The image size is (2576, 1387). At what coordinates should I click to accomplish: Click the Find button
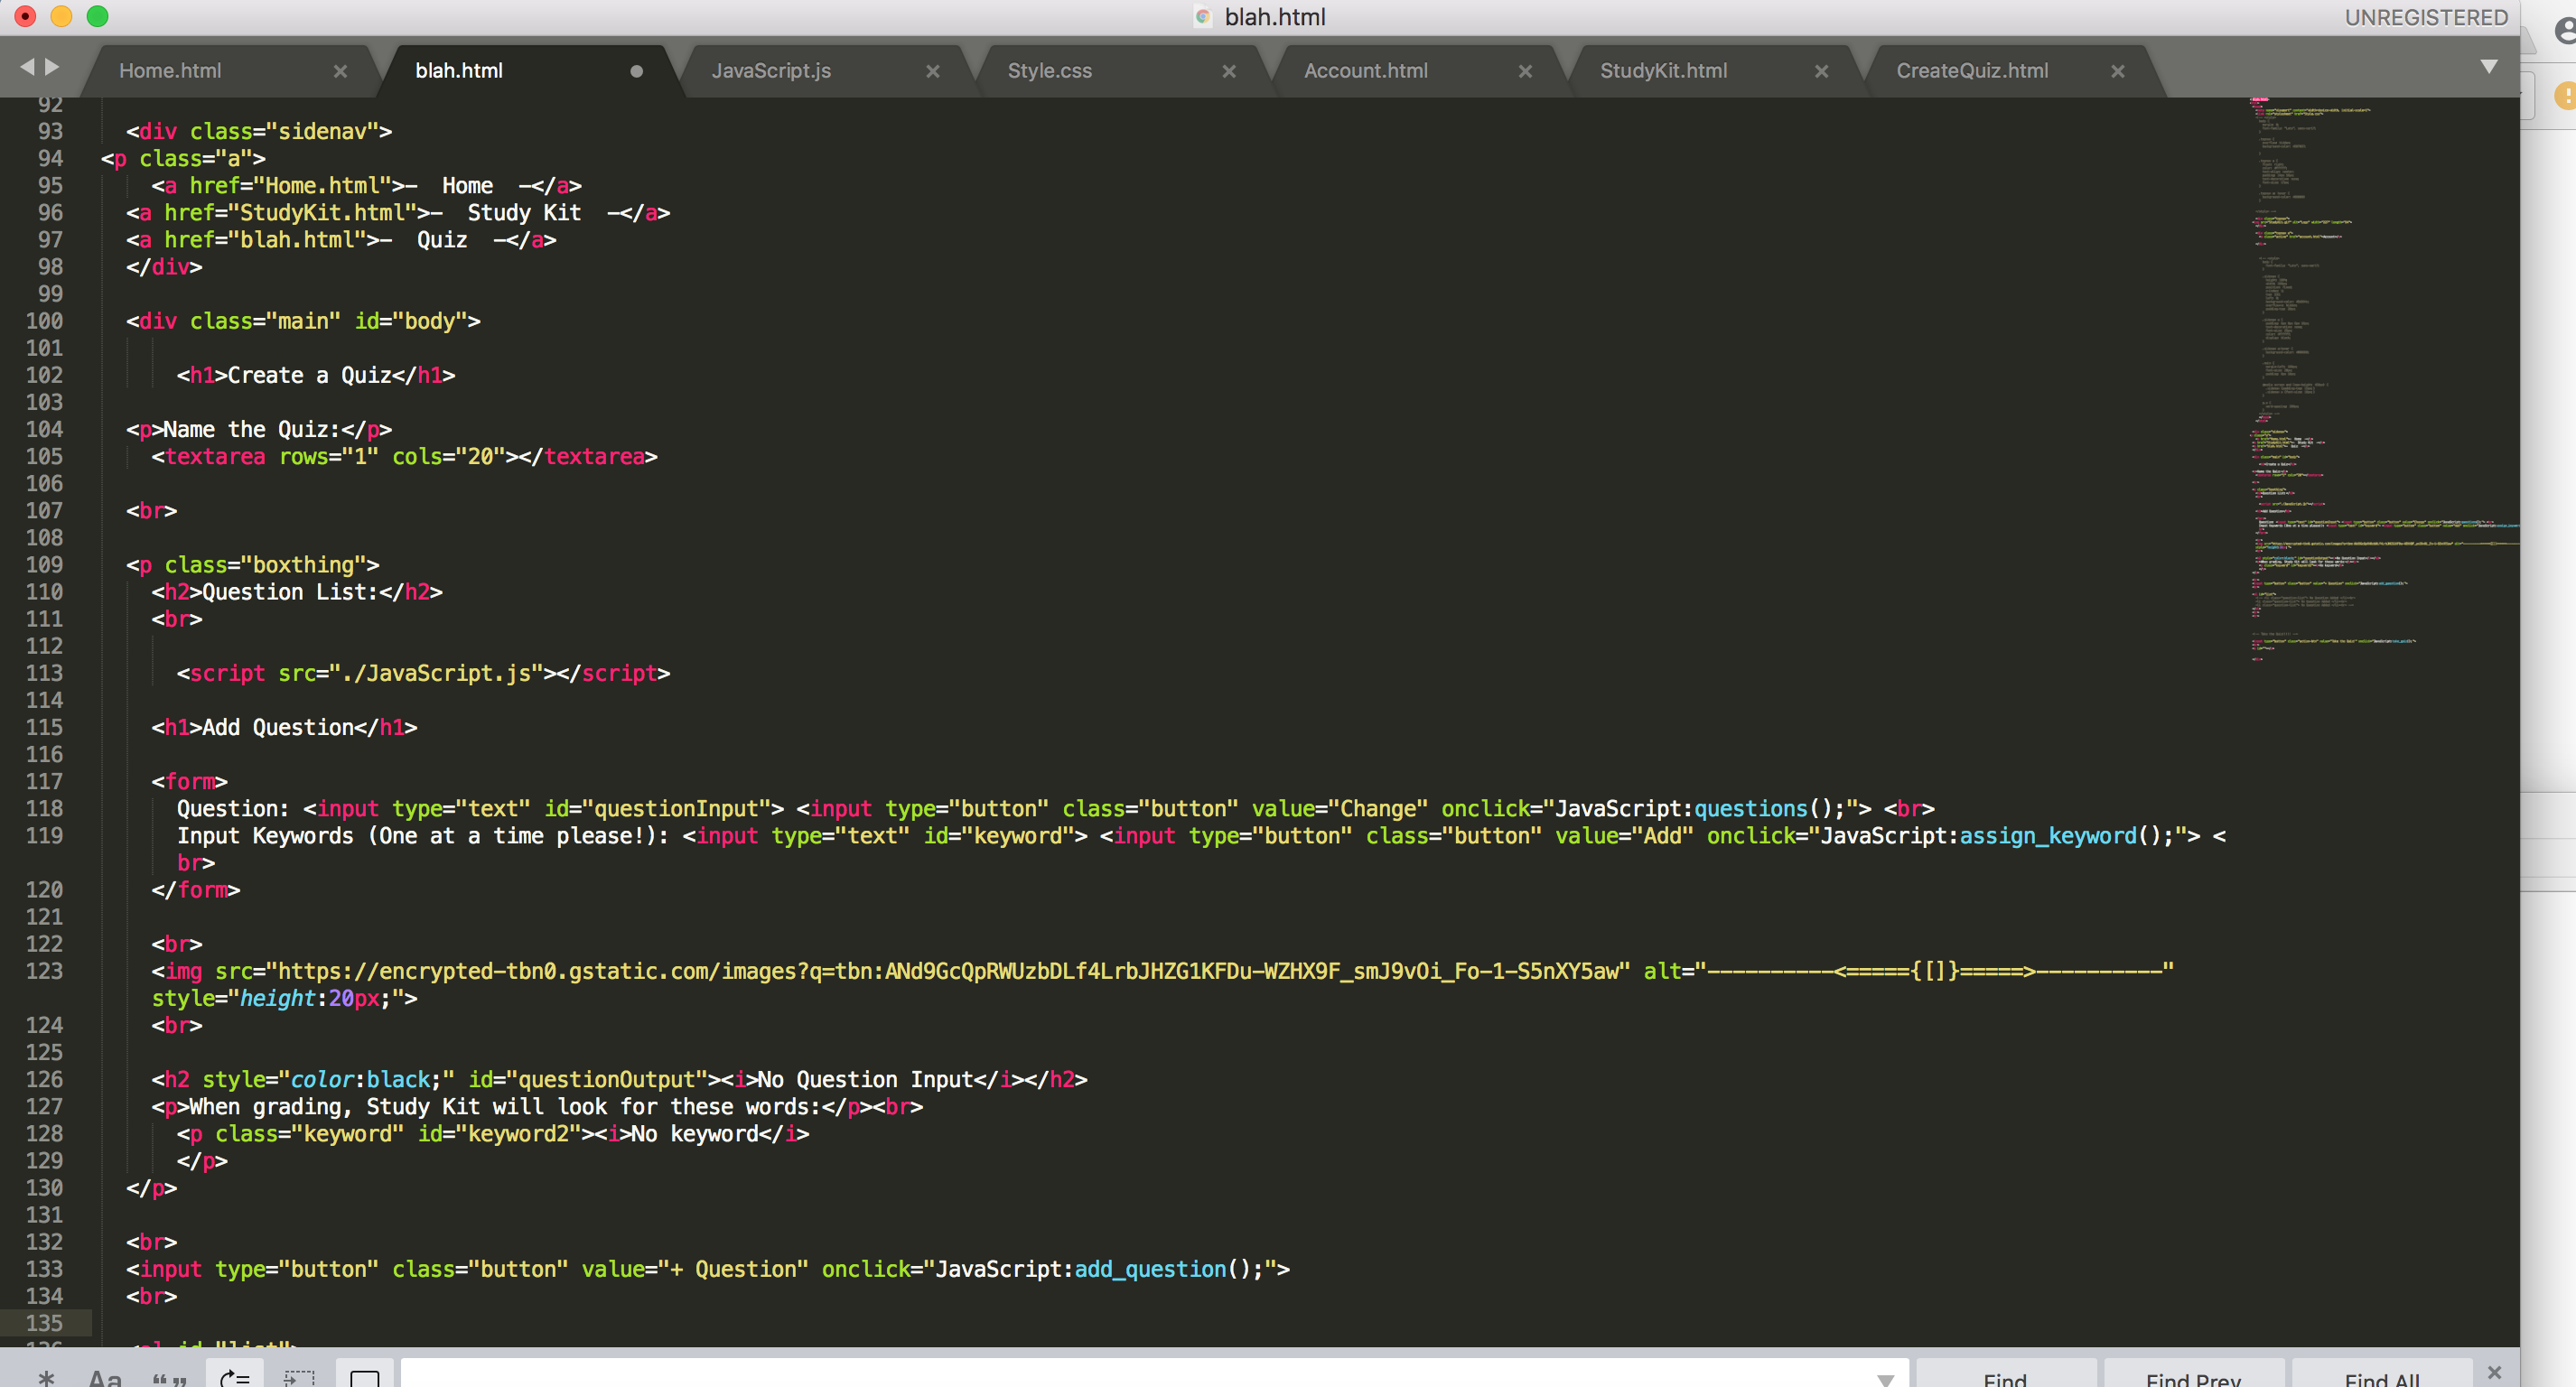2005,1378
